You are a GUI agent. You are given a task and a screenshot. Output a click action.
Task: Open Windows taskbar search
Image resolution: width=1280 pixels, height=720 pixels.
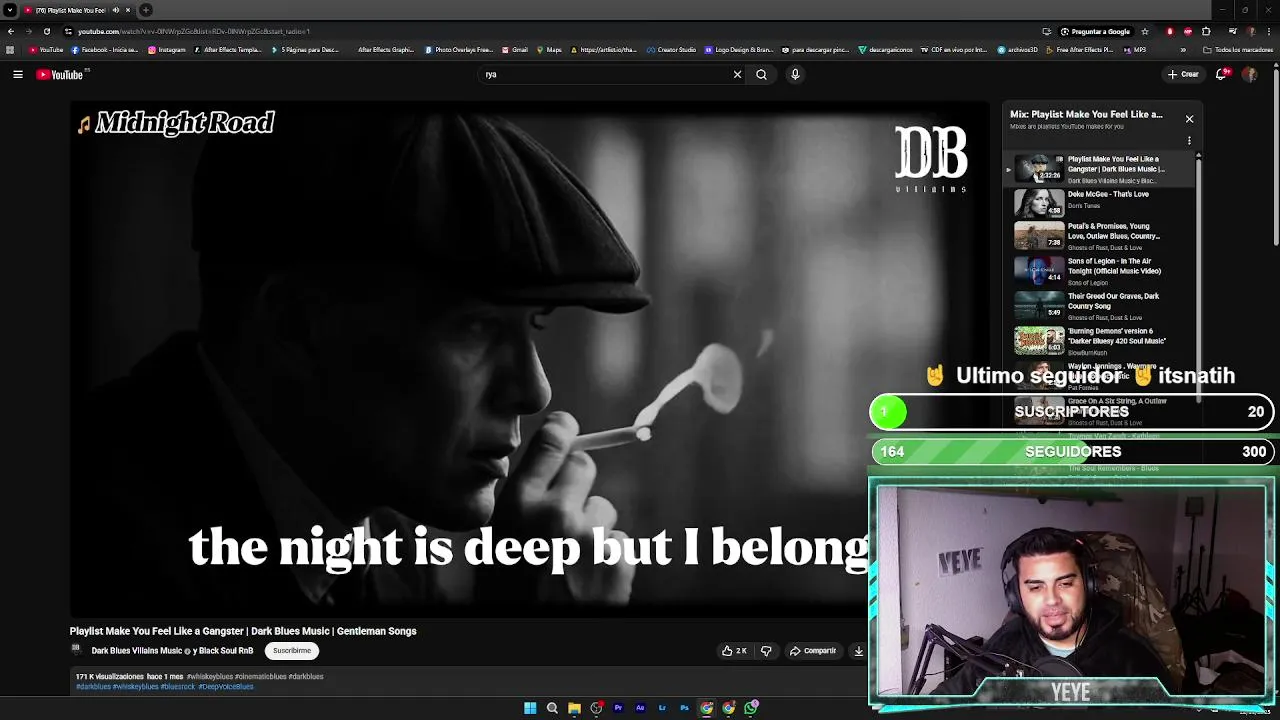pyautogui.click(x=552, y=708)
